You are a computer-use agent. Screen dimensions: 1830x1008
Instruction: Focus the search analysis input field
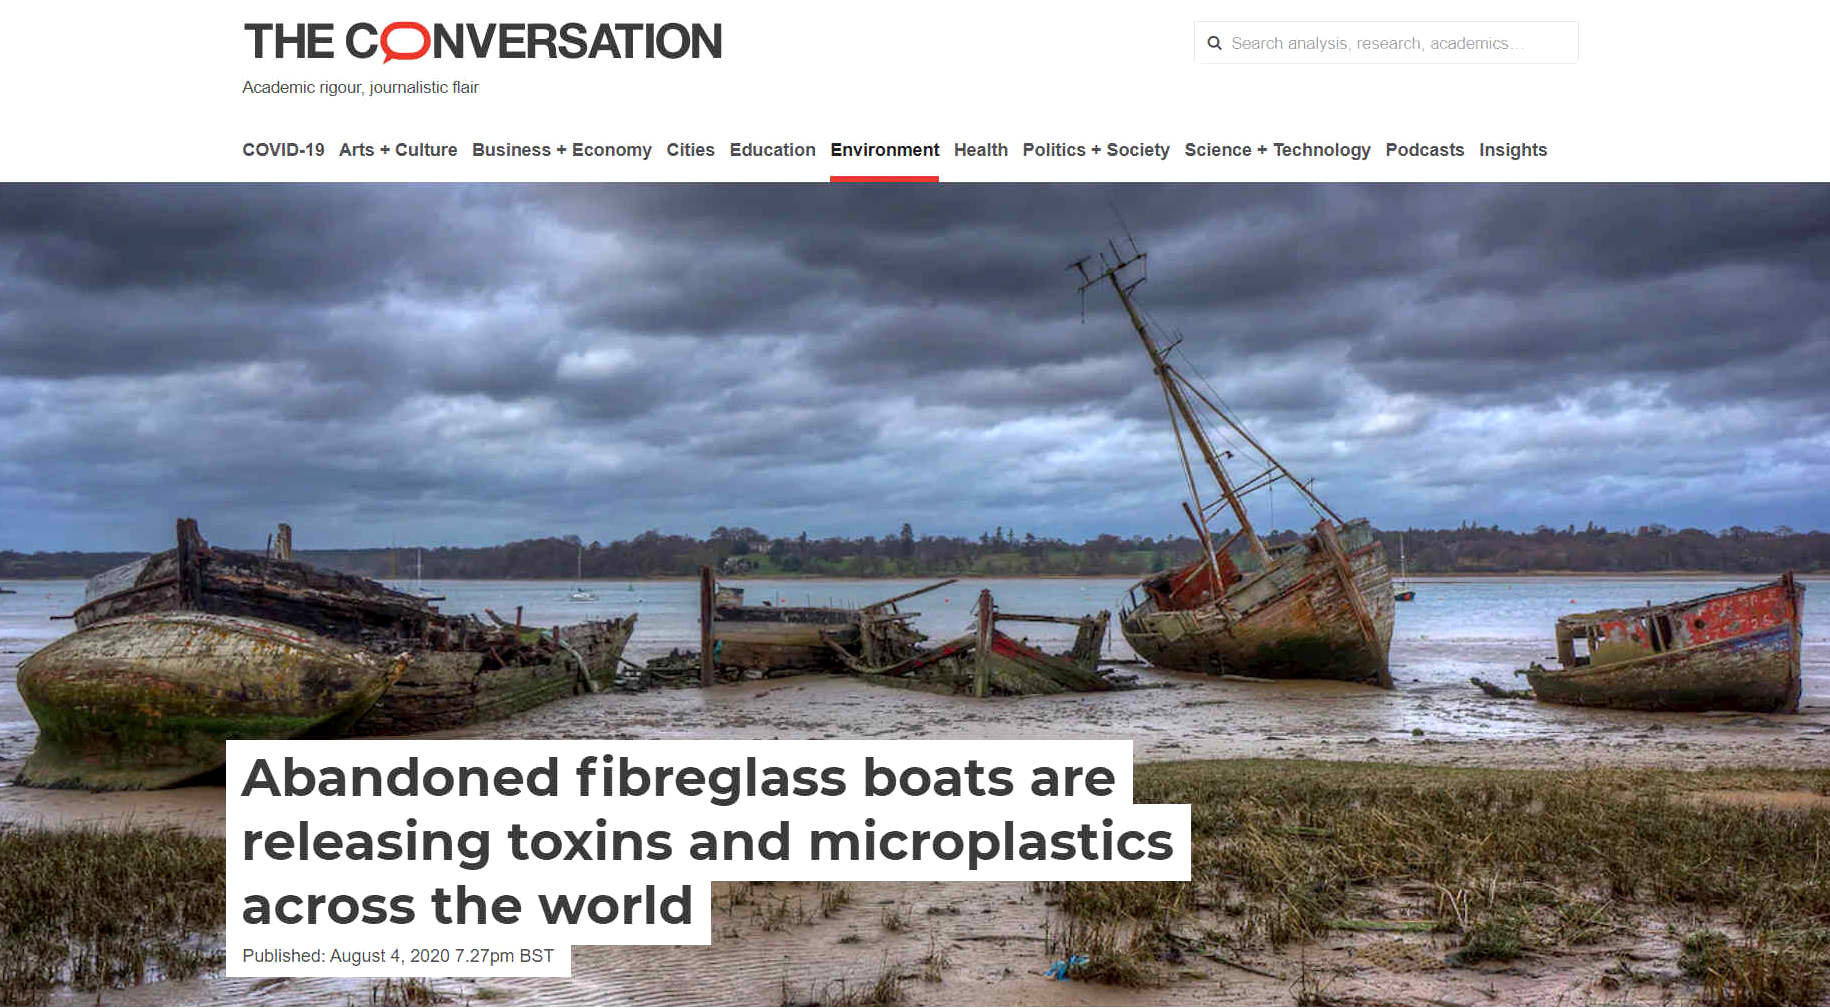coord(1386,43)
